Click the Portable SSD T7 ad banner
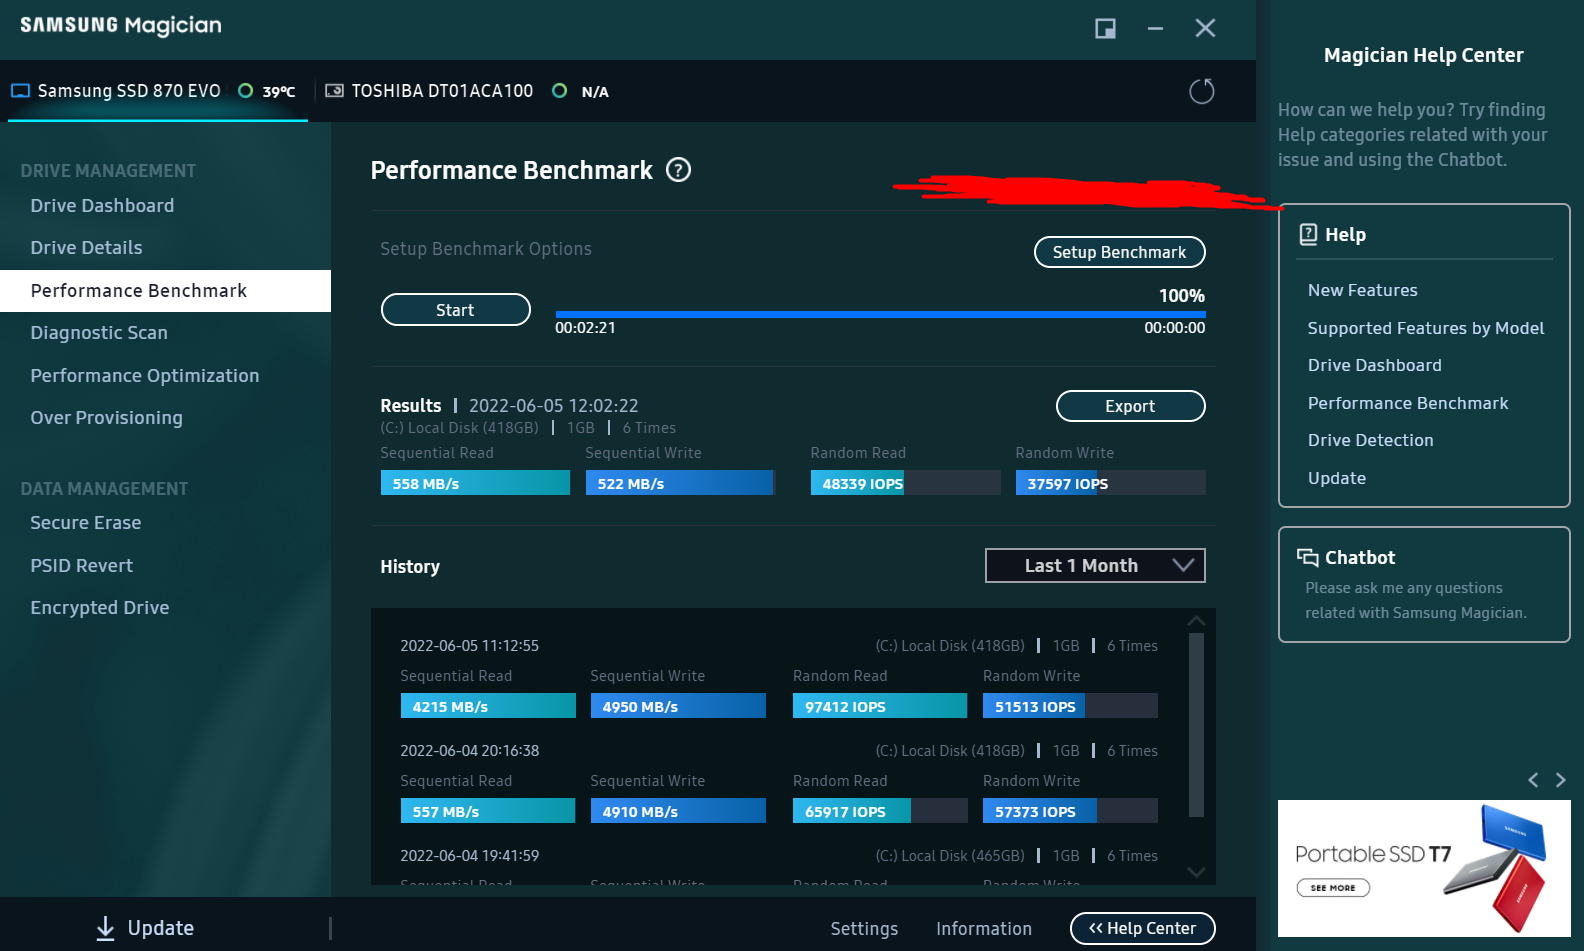Screen dimensions: 1584x951 pyautogui.click(x=1424, y=868)
